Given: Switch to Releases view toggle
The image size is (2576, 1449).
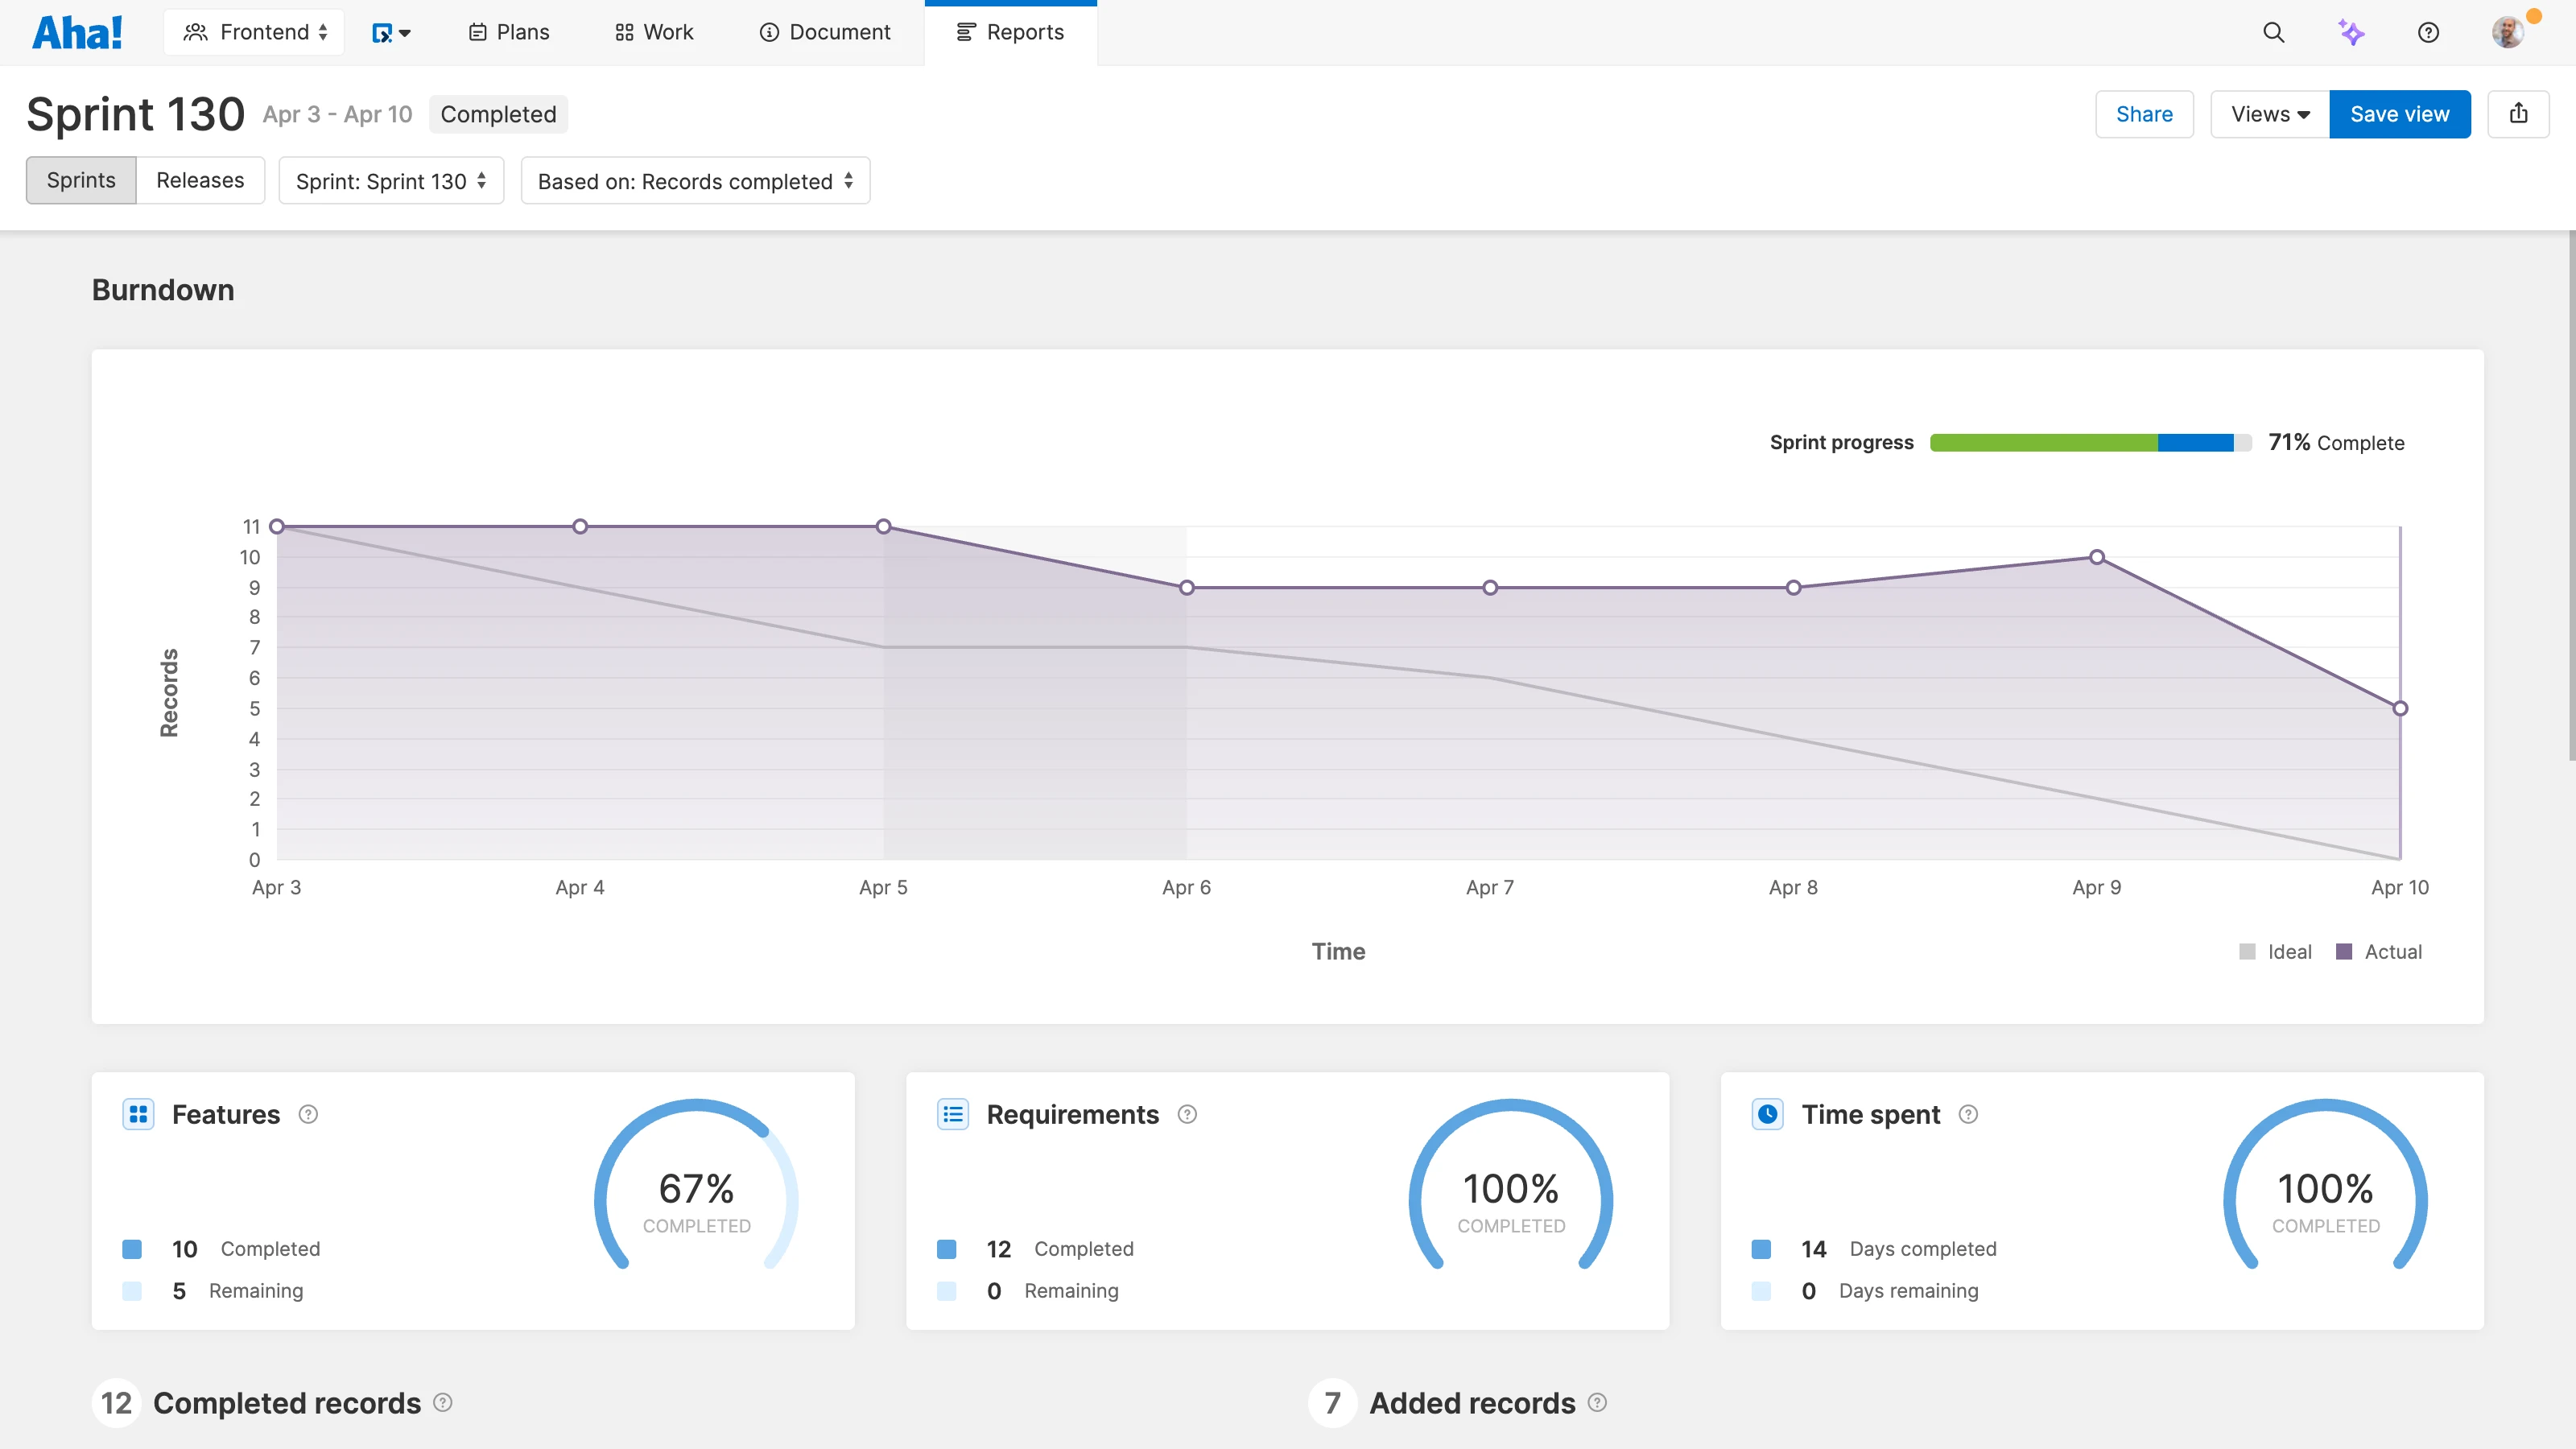Looking at the screenshot, I should coord(200,180).
